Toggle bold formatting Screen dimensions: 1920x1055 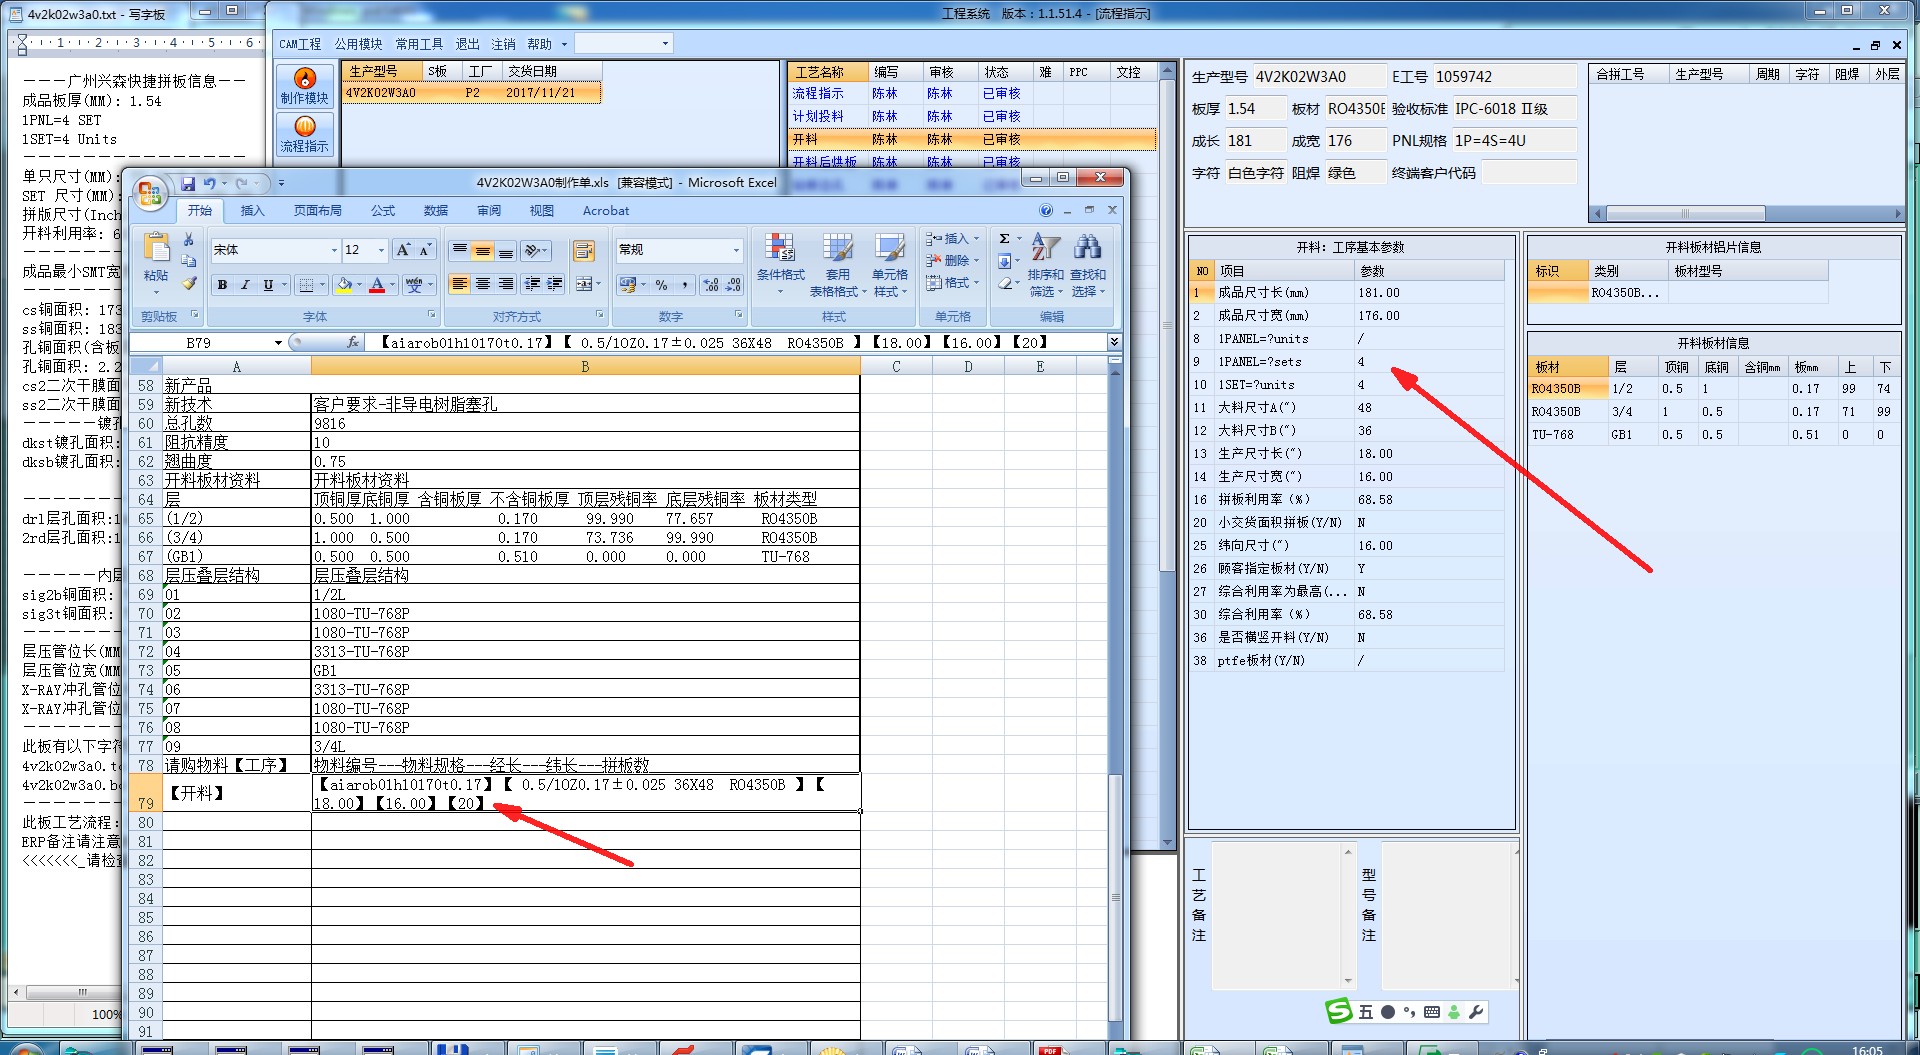pyautogui.click(x=222, y=285)
